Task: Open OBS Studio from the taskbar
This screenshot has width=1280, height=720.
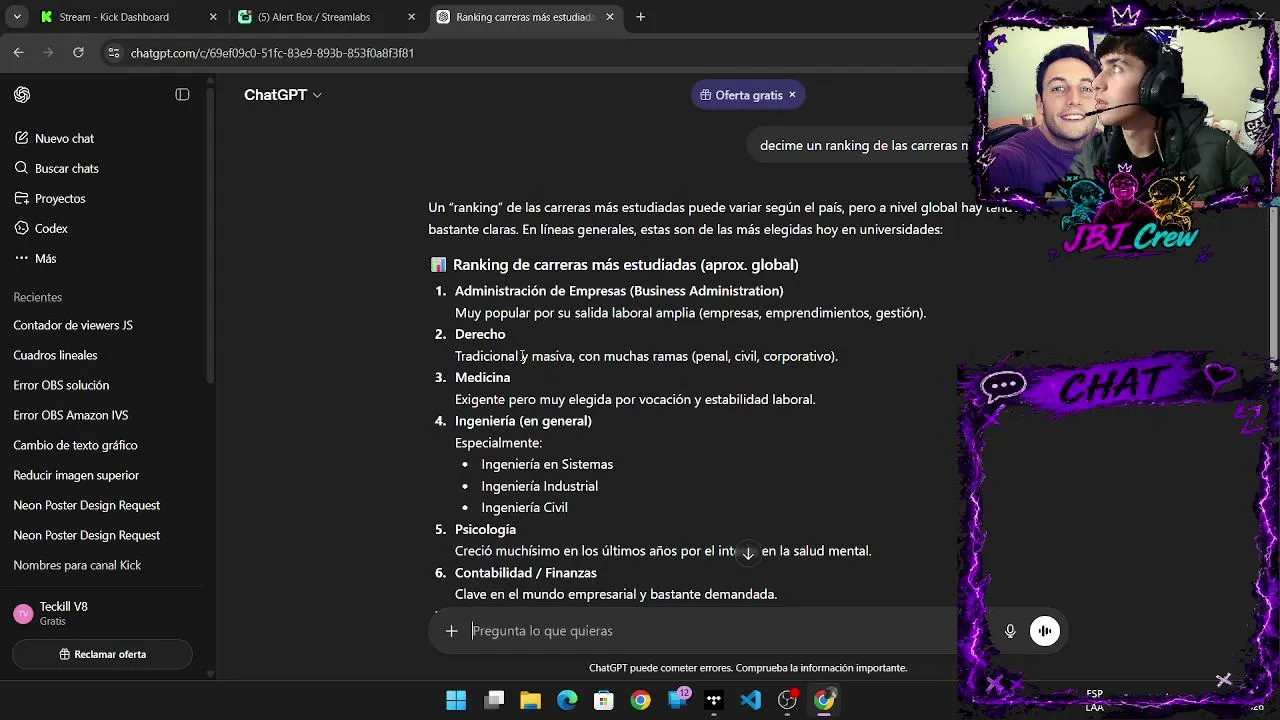Action: coord(788,700)
